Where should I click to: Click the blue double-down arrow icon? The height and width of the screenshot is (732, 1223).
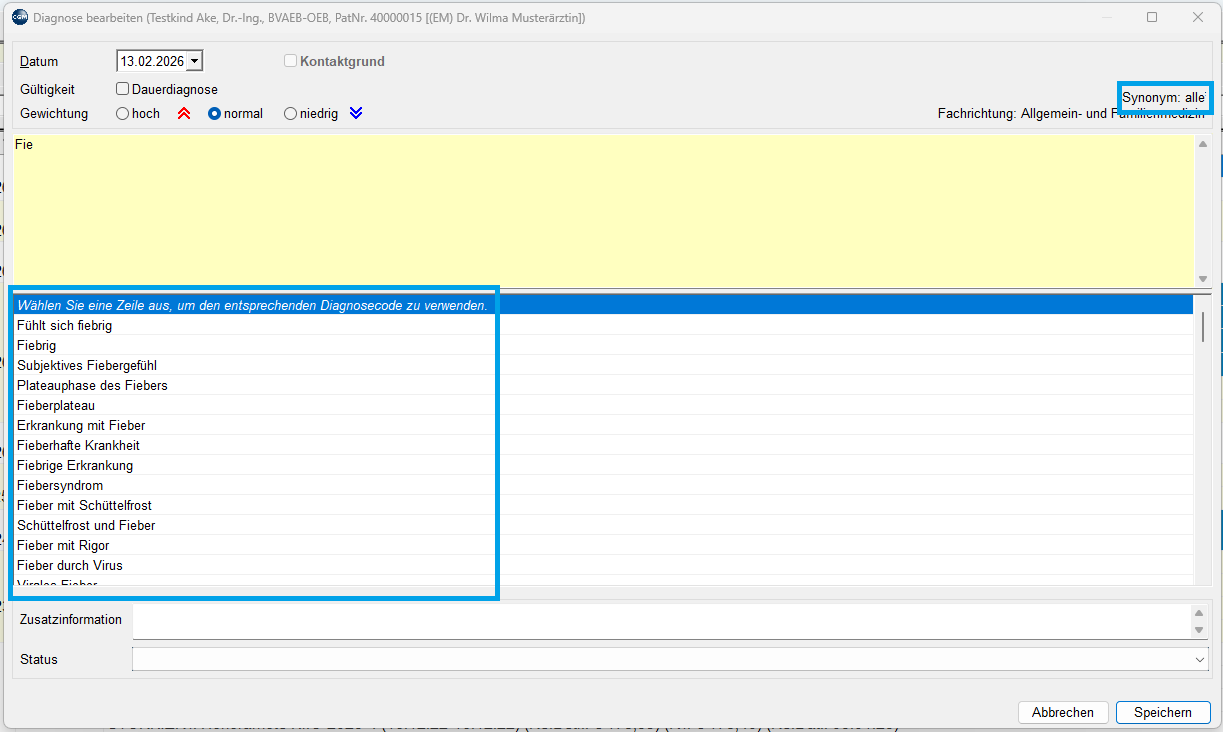pyautogui.click(x=356, y=114)
